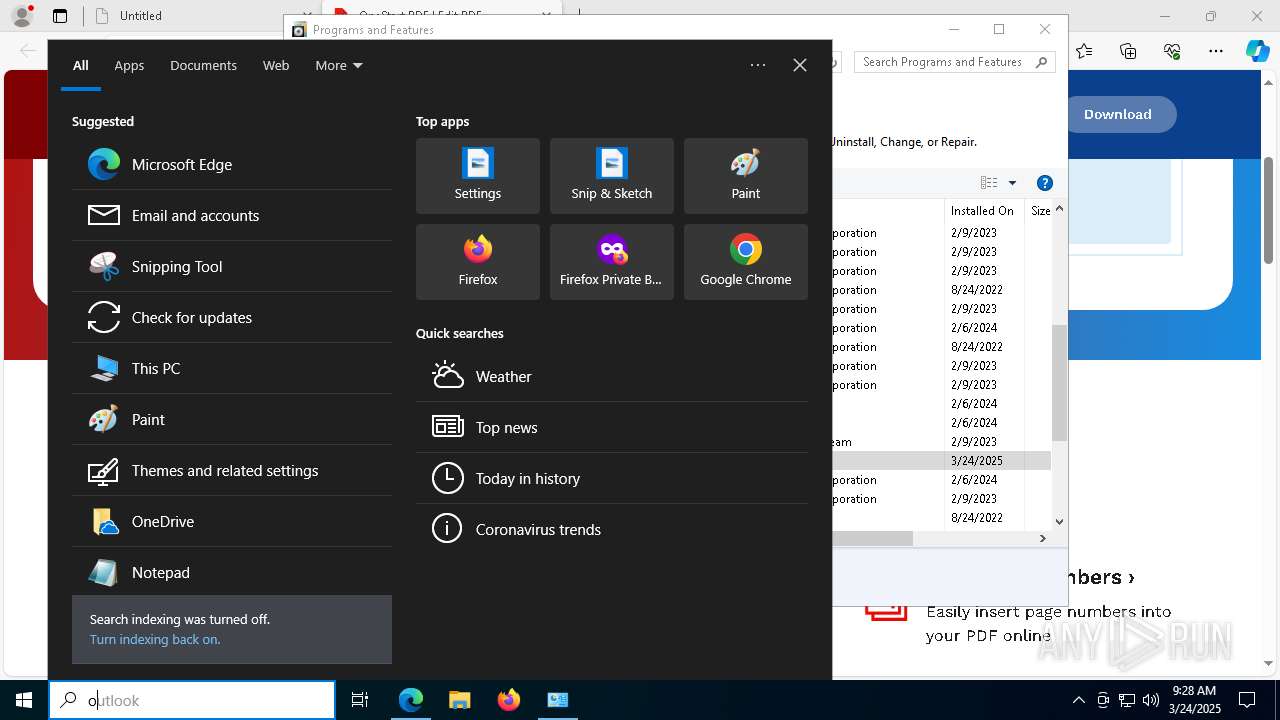
Task: Open the taskbar Programs and Features app
Action: pyautogui.click(x=558, y=700)
